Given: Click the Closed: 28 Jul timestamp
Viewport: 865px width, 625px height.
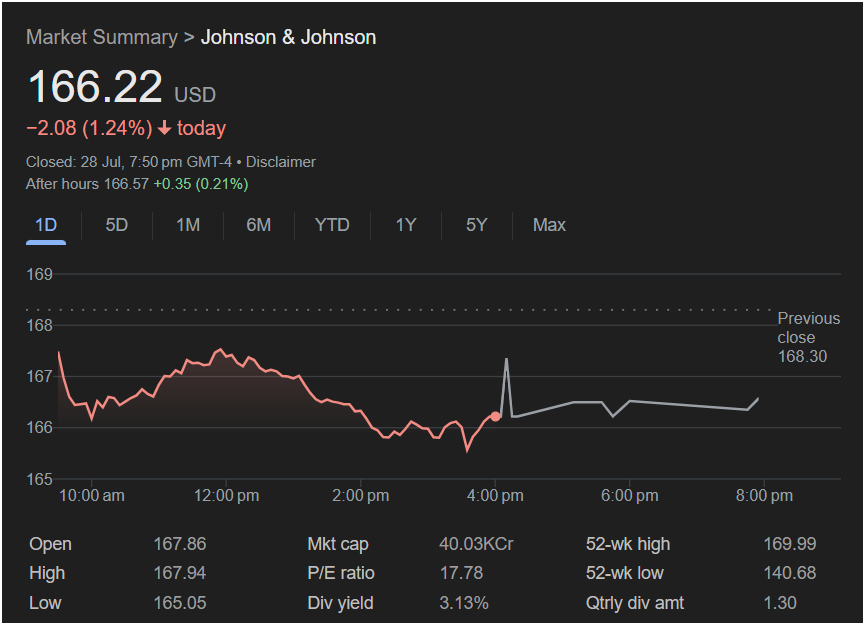Looking at the screenshot, I should coord(129,162).
